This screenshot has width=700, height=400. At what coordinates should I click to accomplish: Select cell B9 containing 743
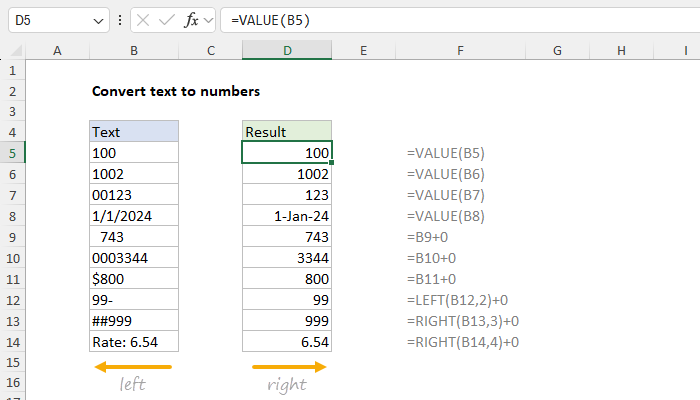(x=134, y=237)
